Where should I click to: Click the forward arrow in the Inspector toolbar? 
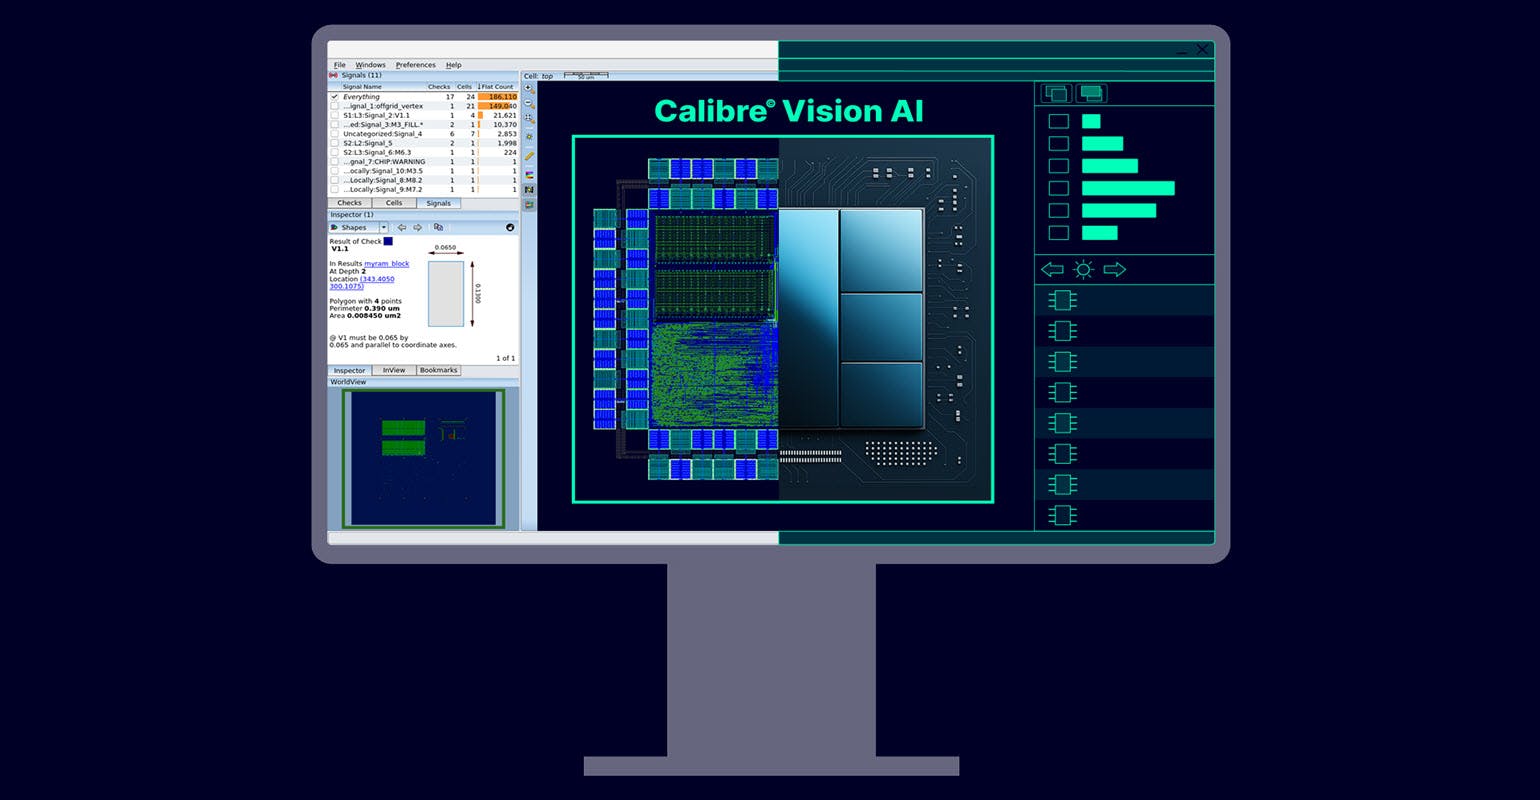pyautogui.click(x=417, y=228)
